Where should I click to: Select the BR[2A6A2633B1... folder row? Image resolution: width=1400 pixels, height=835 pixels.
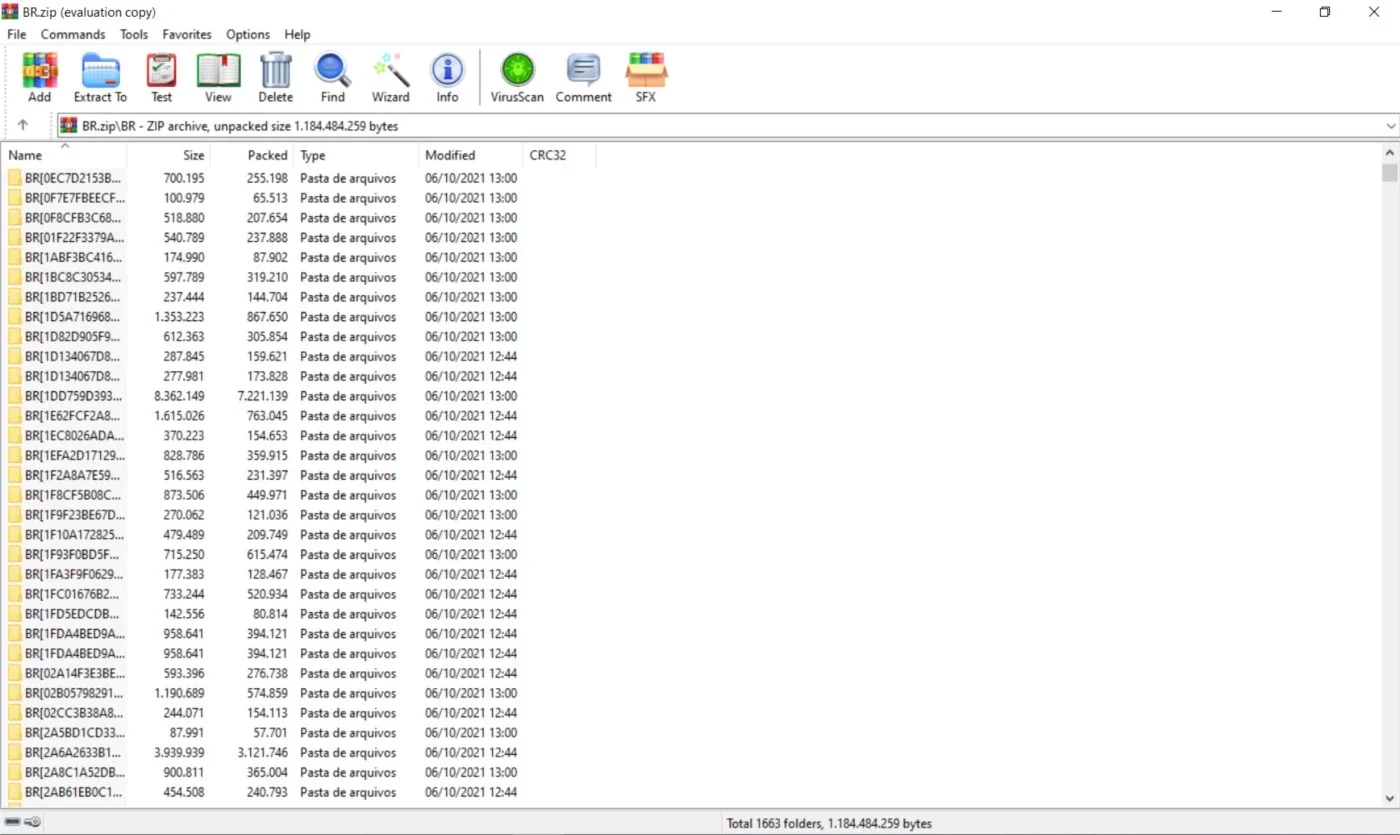262,753
